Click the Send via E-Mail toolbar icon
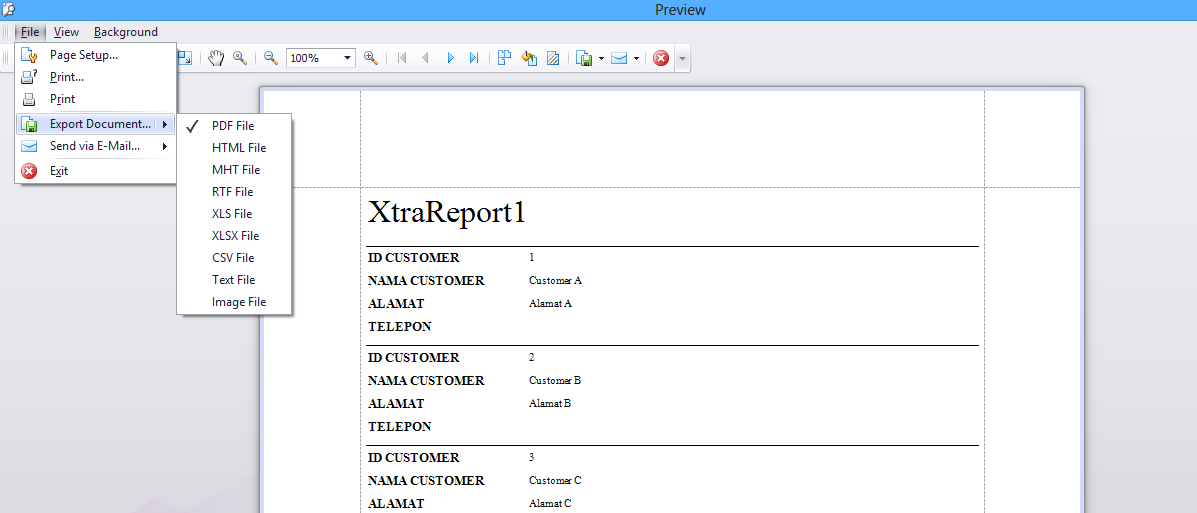1197x513 pixels. (619, 58)
